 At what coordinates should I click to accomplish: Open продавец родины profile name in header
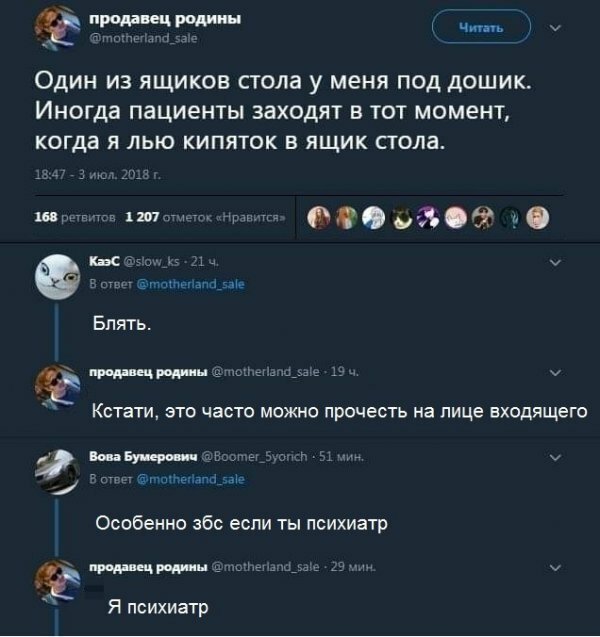(x=165, y=19)
